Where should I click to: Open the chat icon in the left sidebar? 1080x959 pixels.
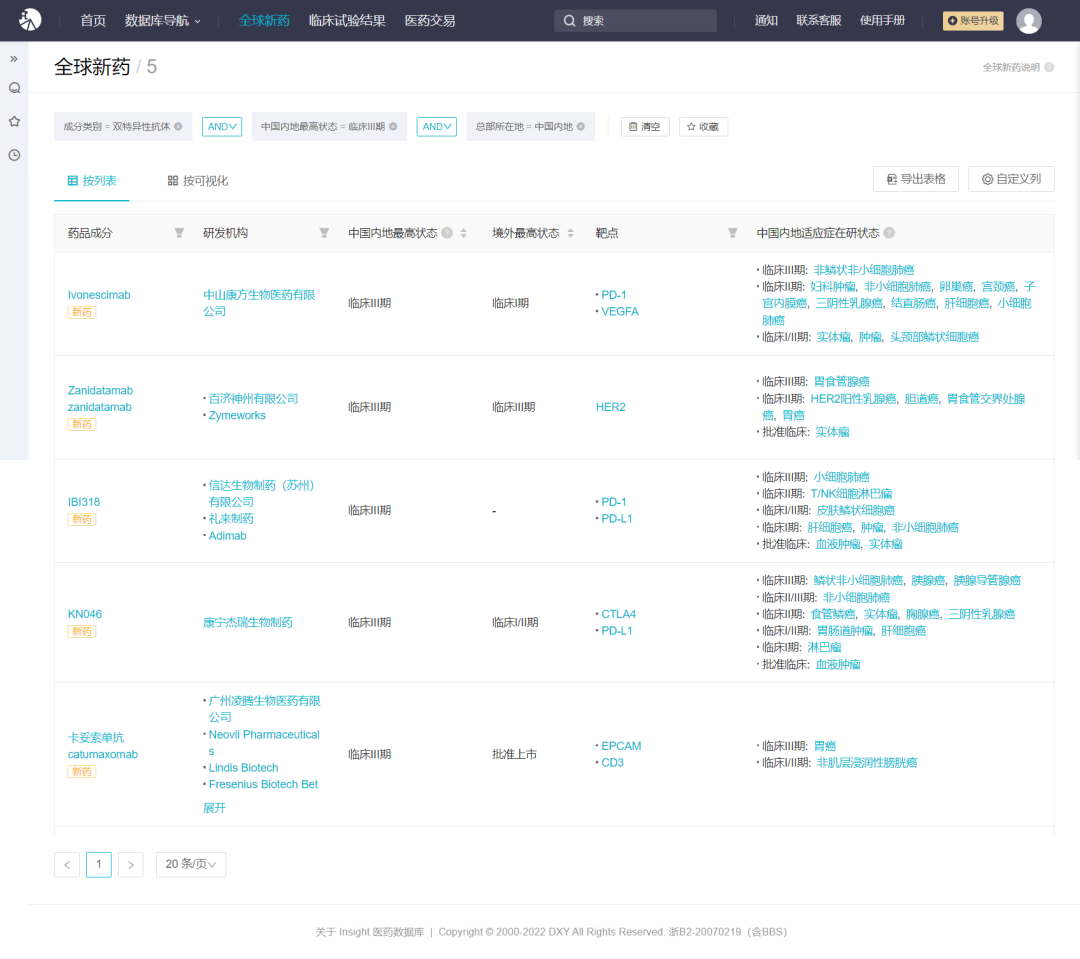tap(14, 88)
